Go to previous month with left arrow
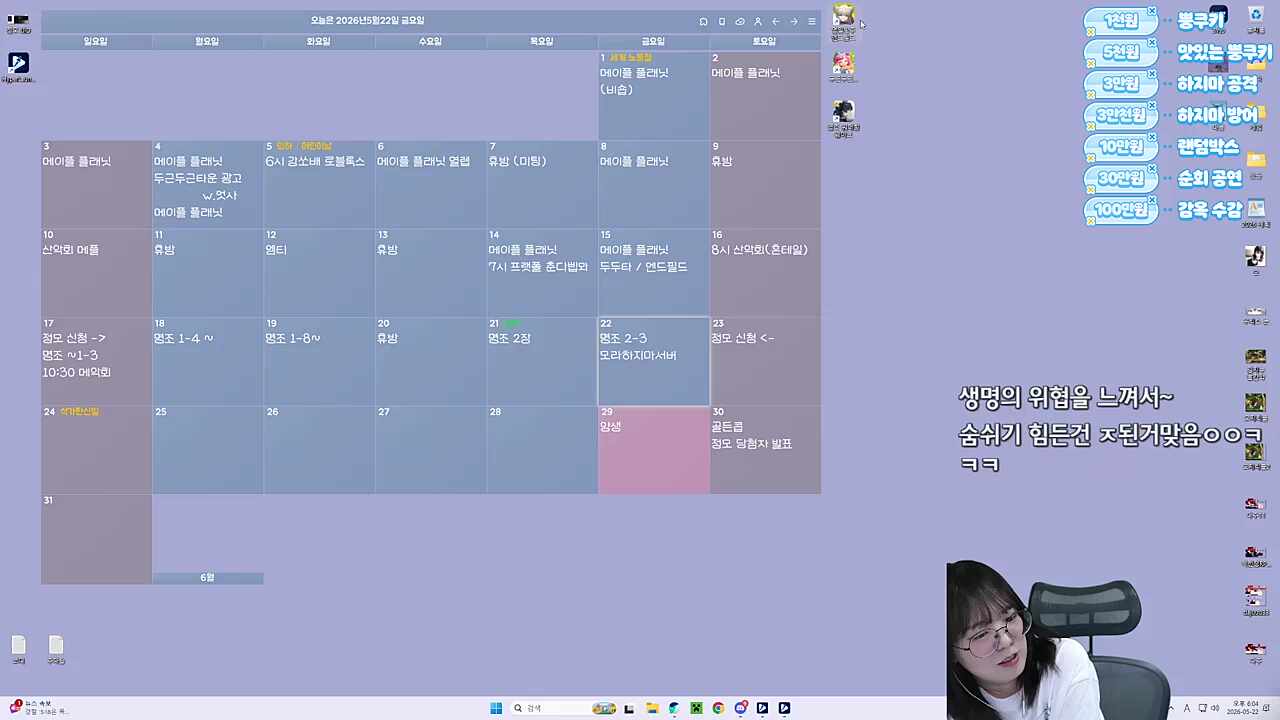 (775, 21)
